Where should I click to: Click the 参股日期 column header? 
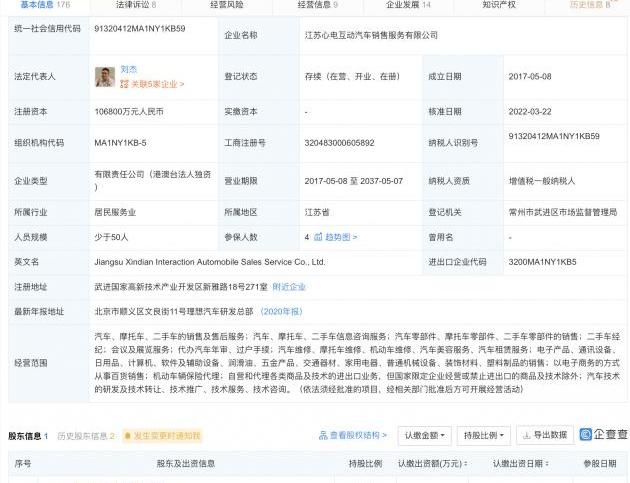[600, 464]
